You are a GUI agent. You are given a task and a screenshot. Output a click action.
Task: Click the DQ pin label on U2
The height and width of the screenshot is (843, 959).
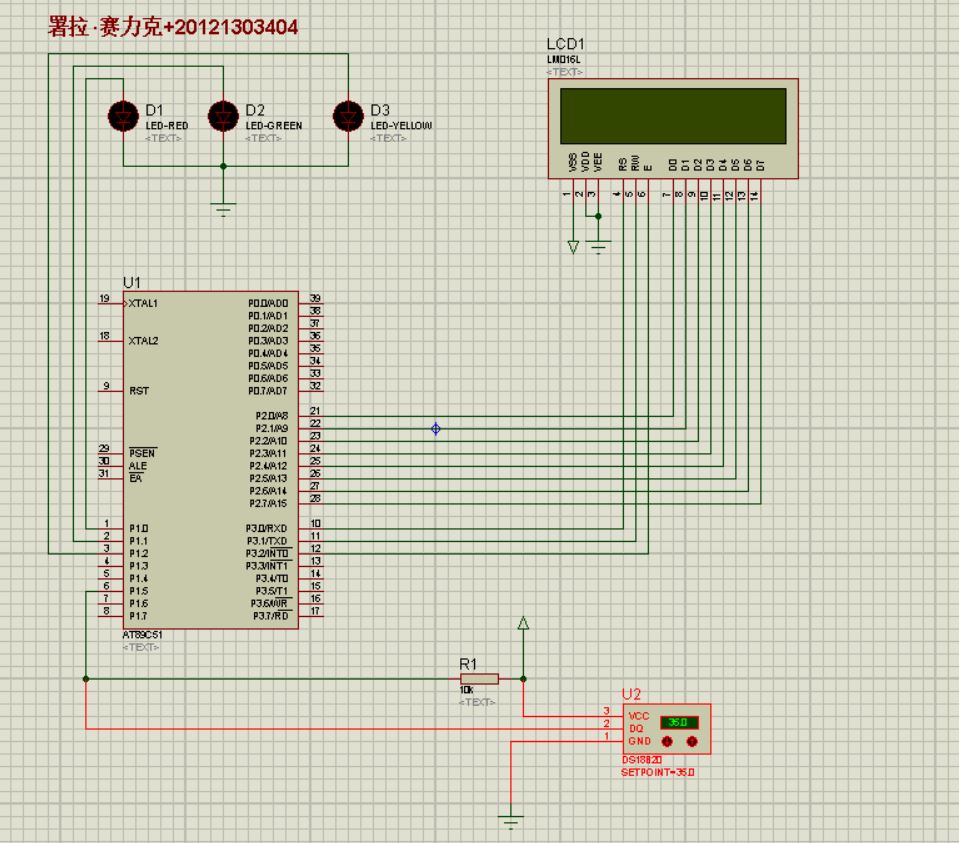pyautogui.click(x=636, y=729)
